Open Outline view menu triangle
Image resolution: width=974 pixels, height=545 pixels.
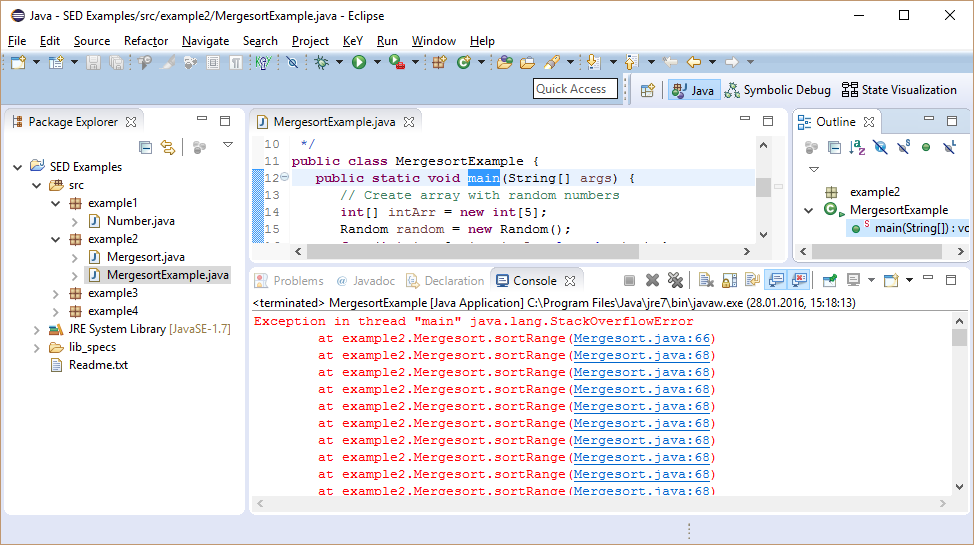click(814, 169)
